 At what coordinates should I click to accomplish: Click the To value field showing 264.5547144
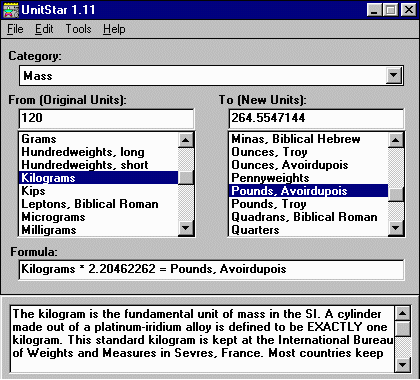pos(316,118)
